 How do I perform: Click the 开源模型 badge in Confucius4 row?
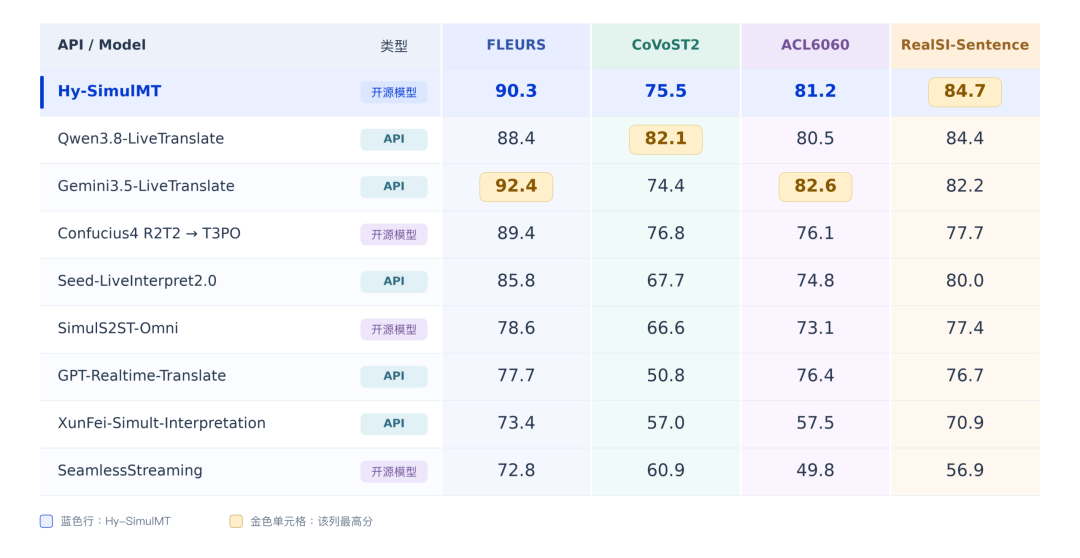click(394, 234)
